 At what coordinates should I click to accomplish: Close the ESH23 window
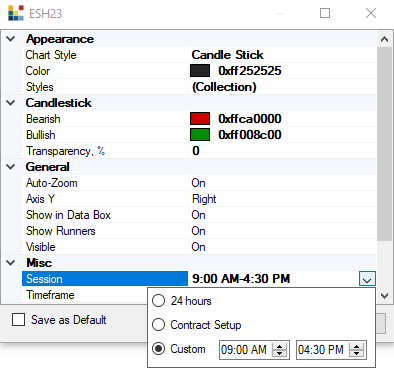click(x=371, y=13)
